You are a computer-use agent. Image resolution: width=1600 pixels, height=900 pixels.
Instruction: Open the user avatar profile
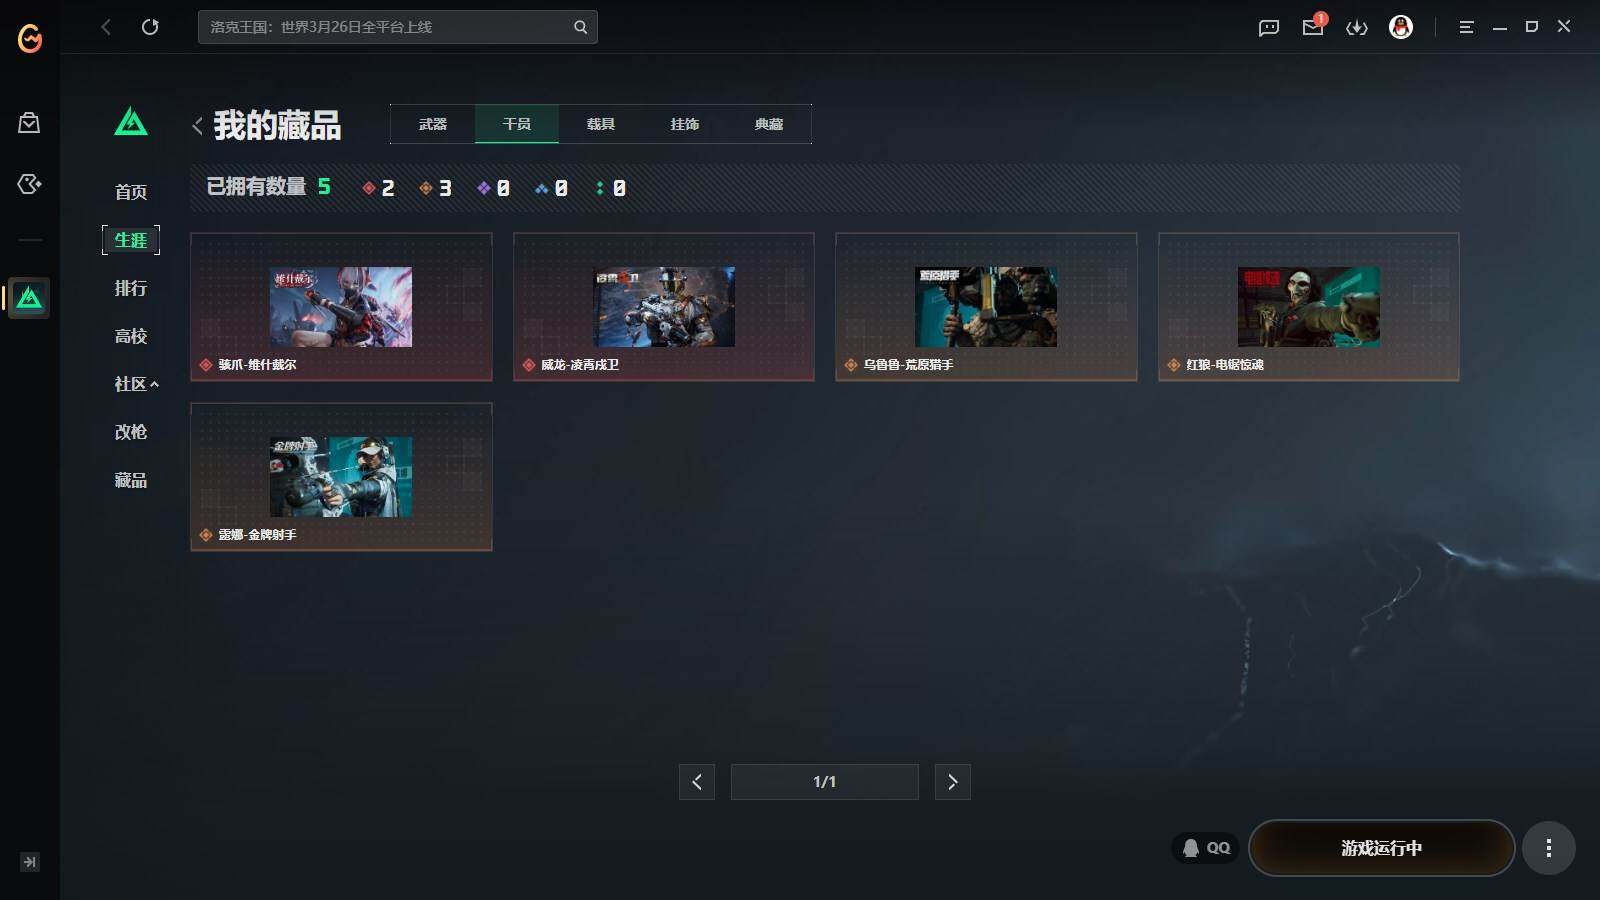click(1401, 27)
